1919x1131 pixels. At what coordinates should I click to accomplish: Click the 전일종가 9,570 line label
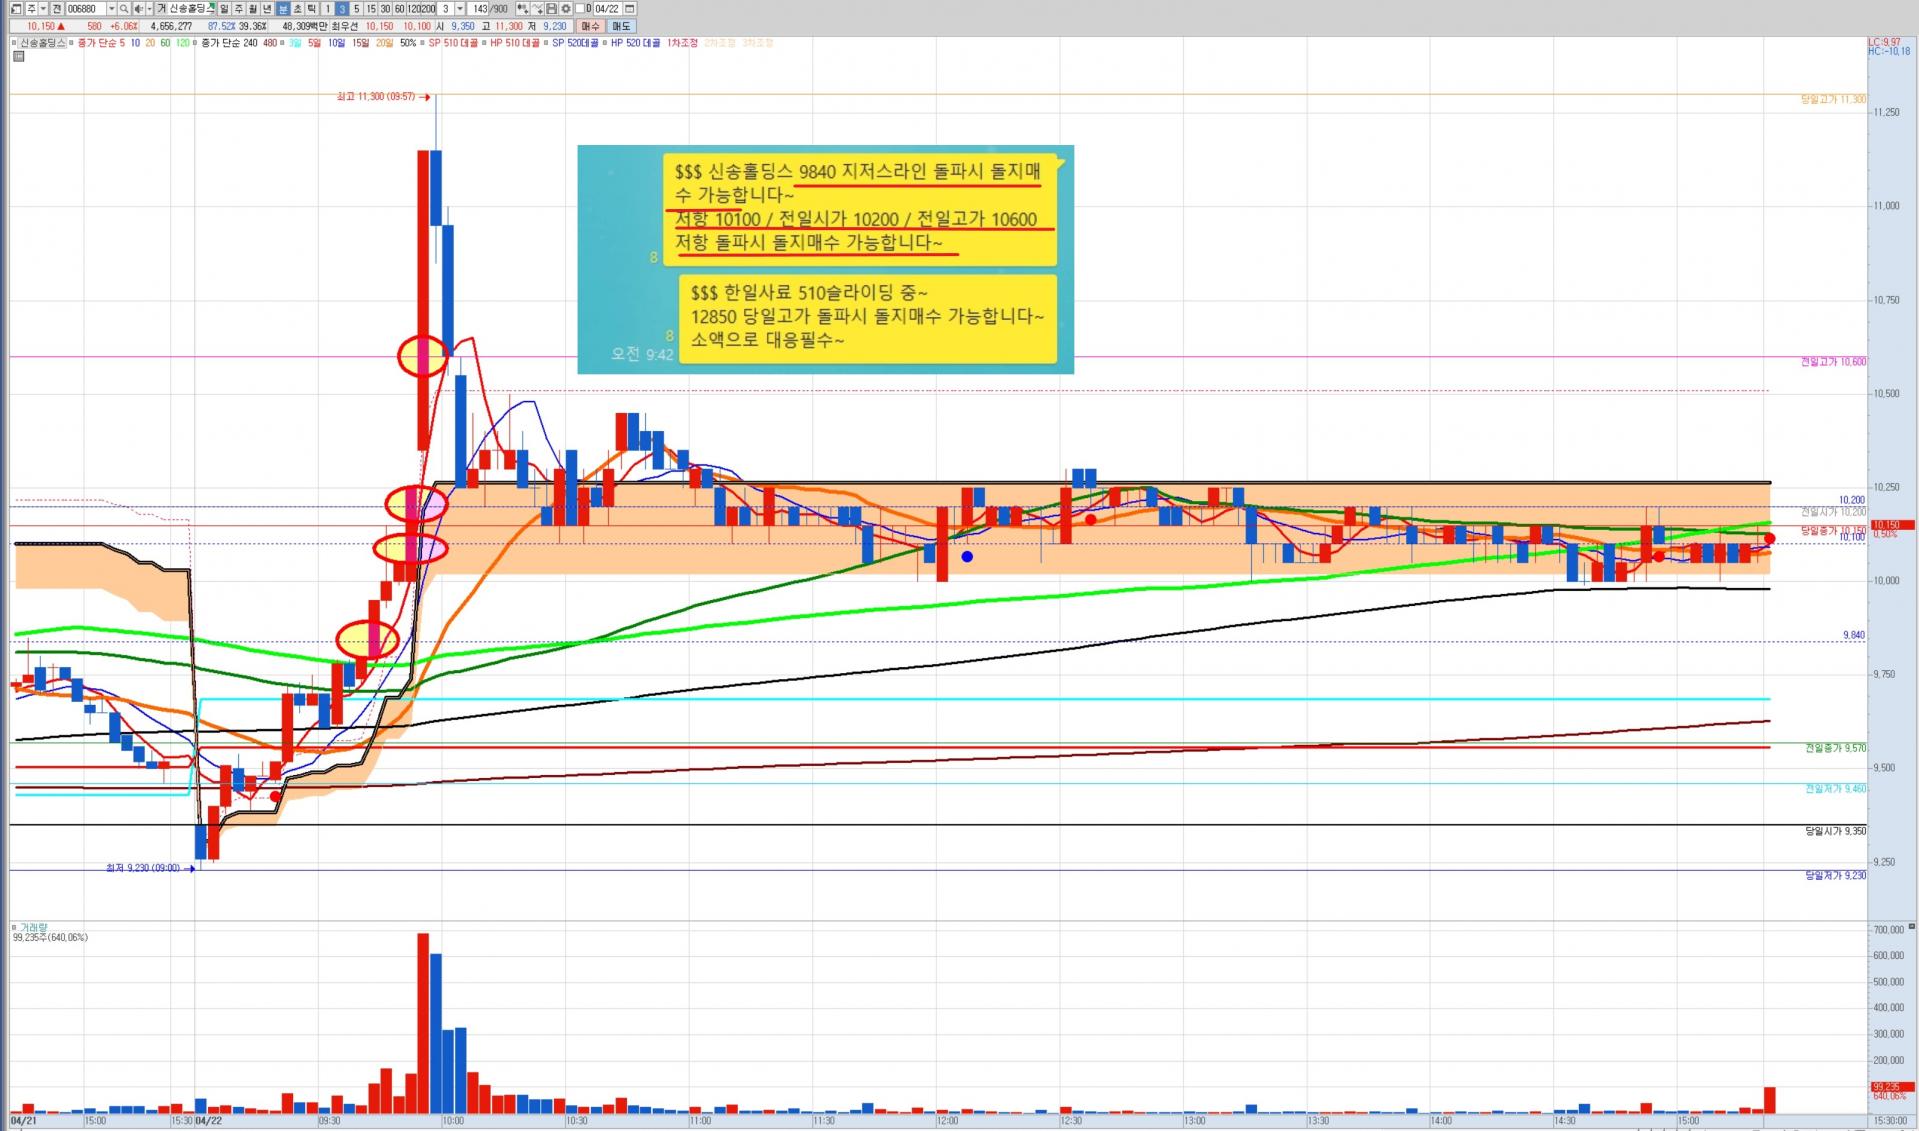[1835, 748]
